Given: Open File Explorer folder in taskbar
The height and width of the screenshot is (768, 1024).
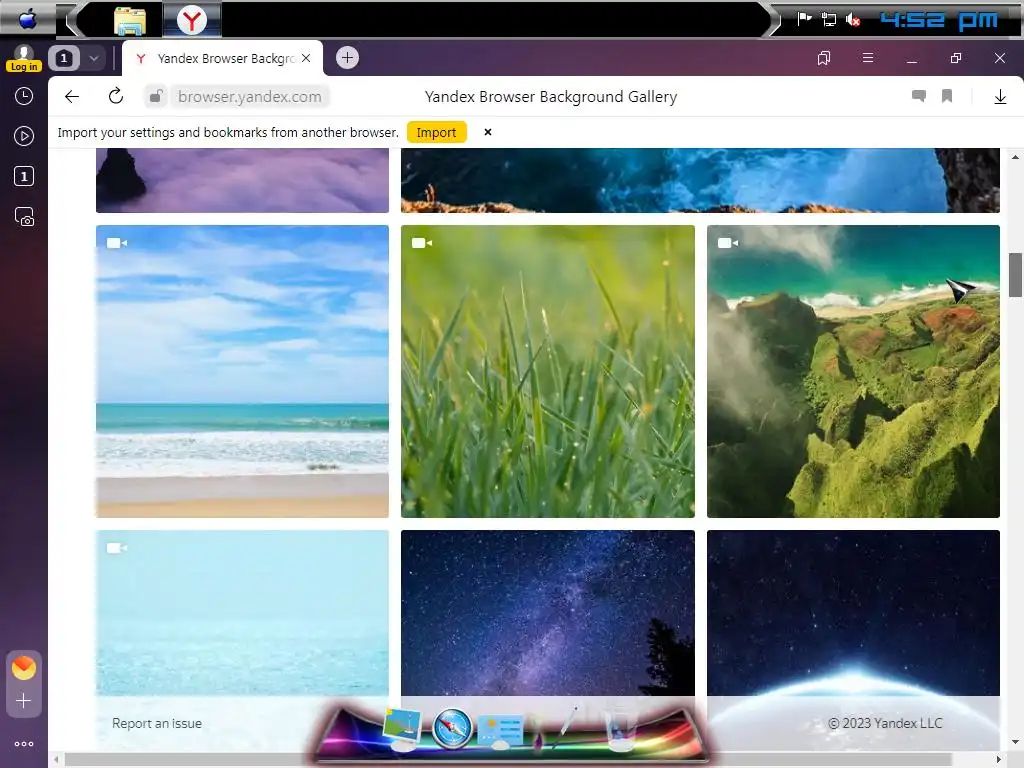Looking at the screenshot, I should coord(129,20).
